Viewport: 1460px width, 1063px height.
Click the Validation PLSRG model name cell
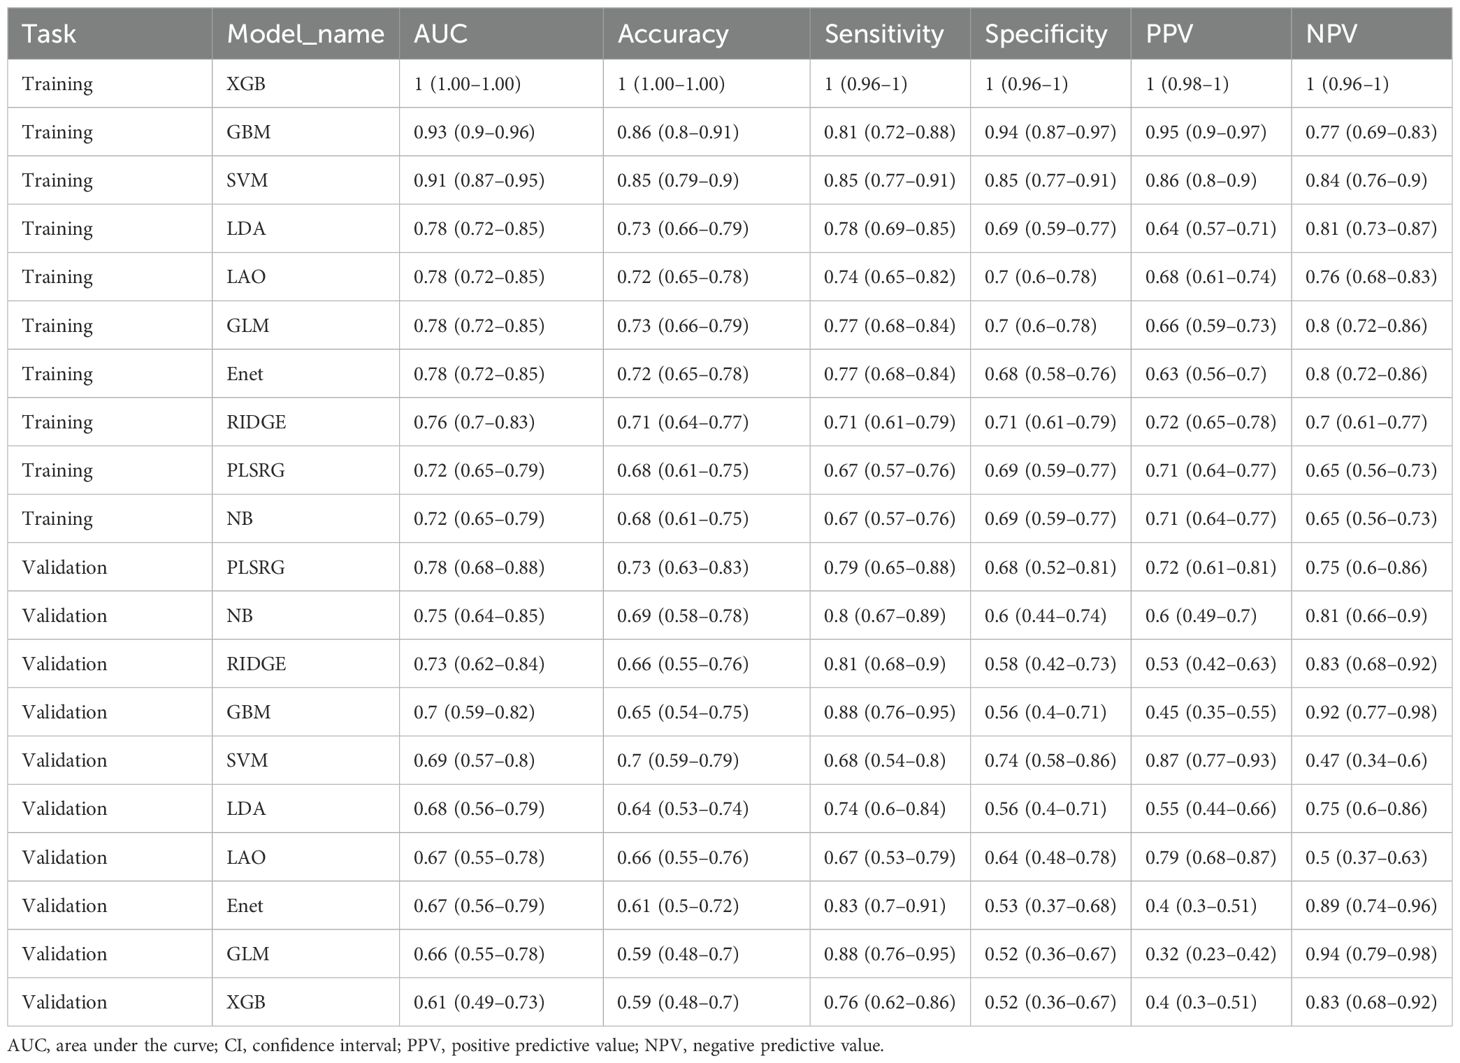coord(256,567)
